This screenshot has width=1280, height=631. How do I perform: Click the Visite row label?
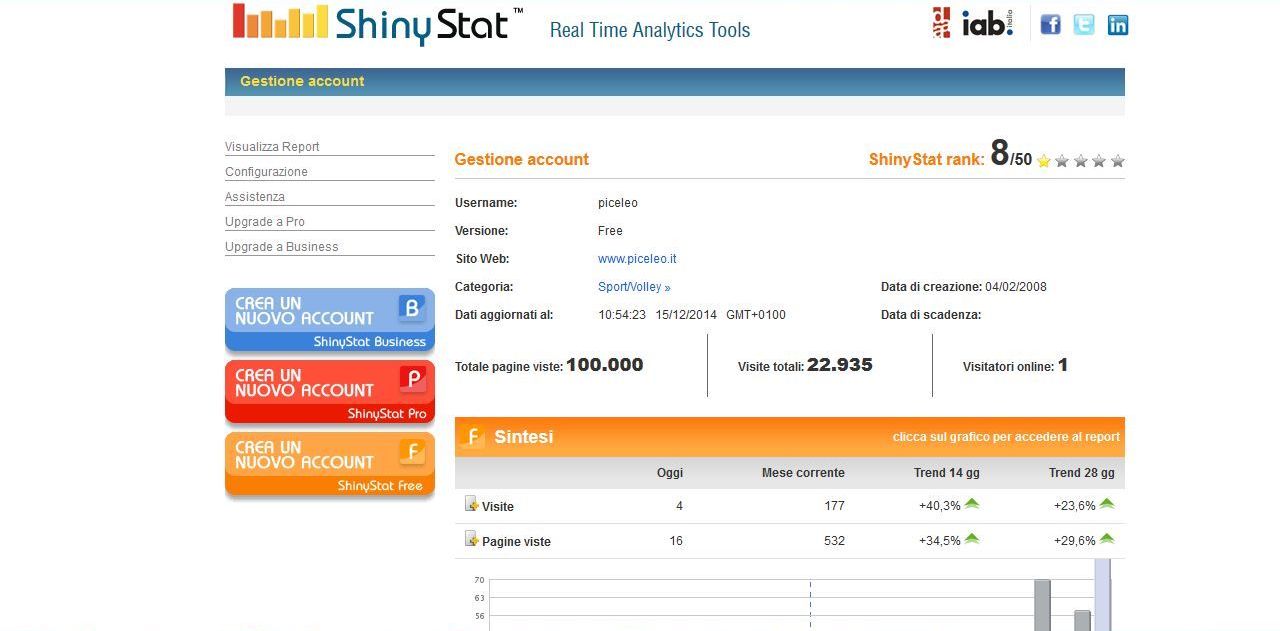point(498,506)
